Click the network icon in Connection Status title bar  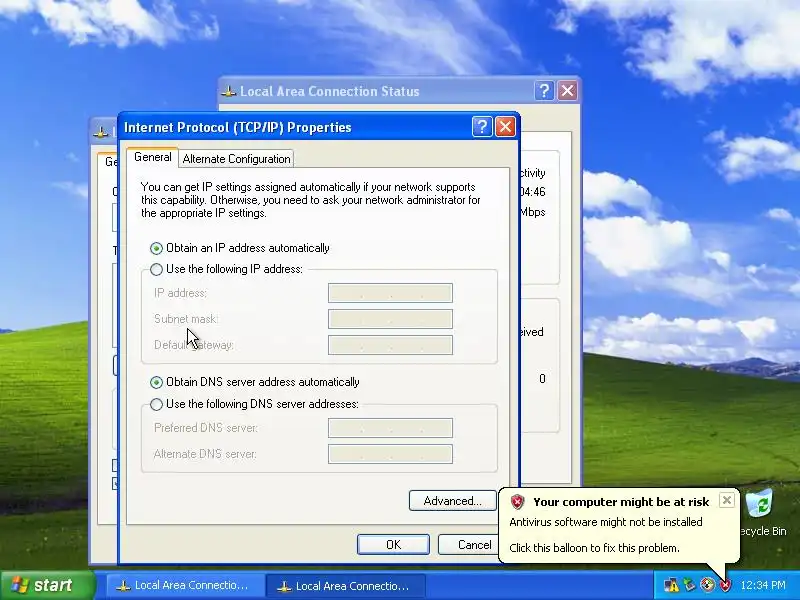pyautogui.click(x=229, y=92)
